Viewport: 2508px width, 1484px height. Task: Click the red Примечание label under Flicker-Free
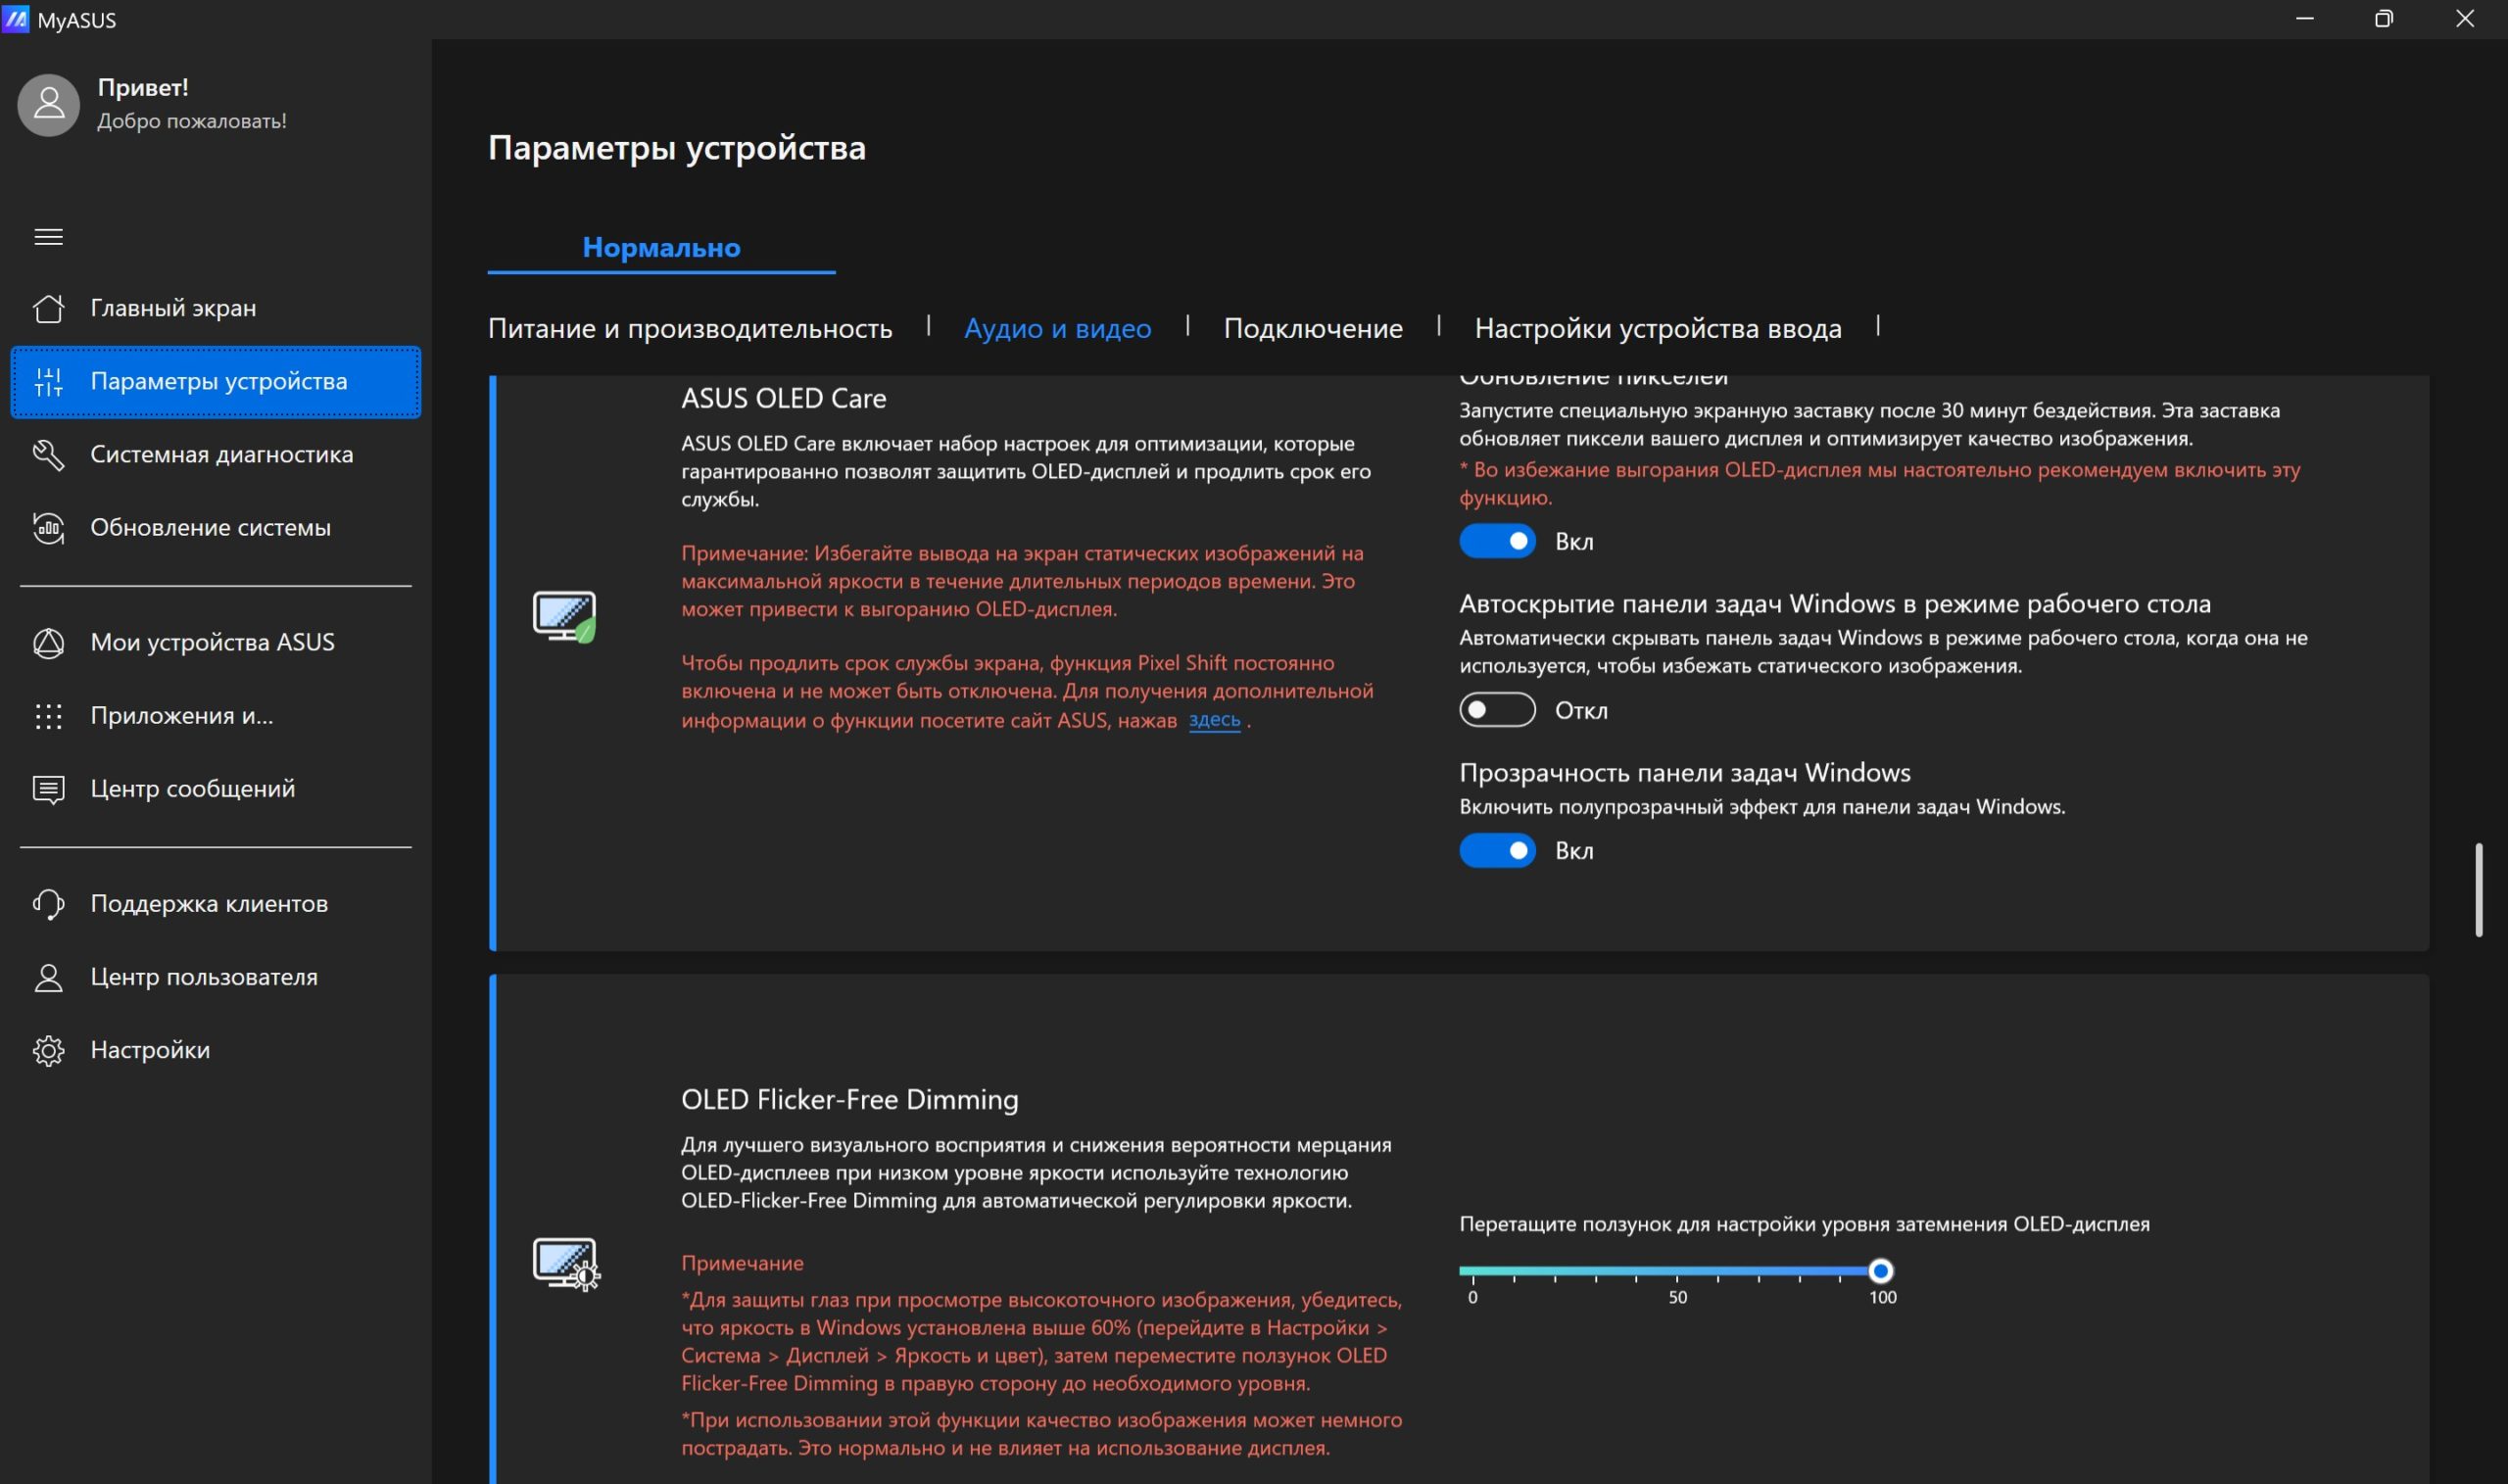(x=742, y=1264)
